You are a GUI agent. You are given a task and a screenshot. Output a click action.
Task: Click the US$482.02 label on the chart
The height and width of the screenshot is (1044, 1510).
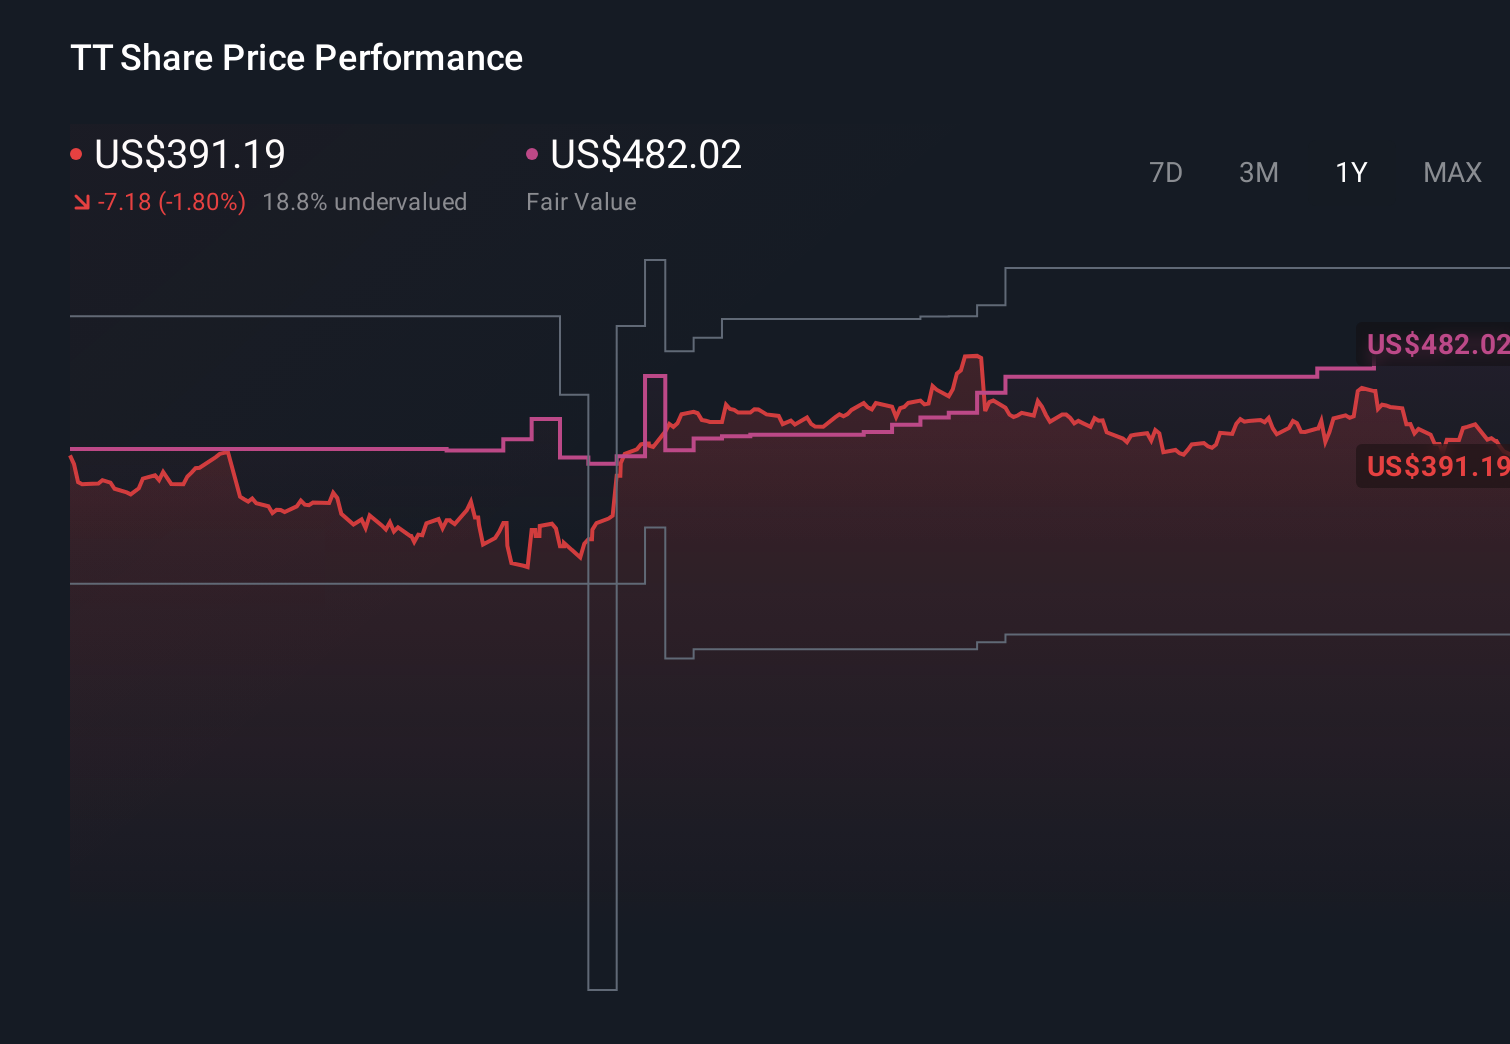click(x=1437, y=344)
